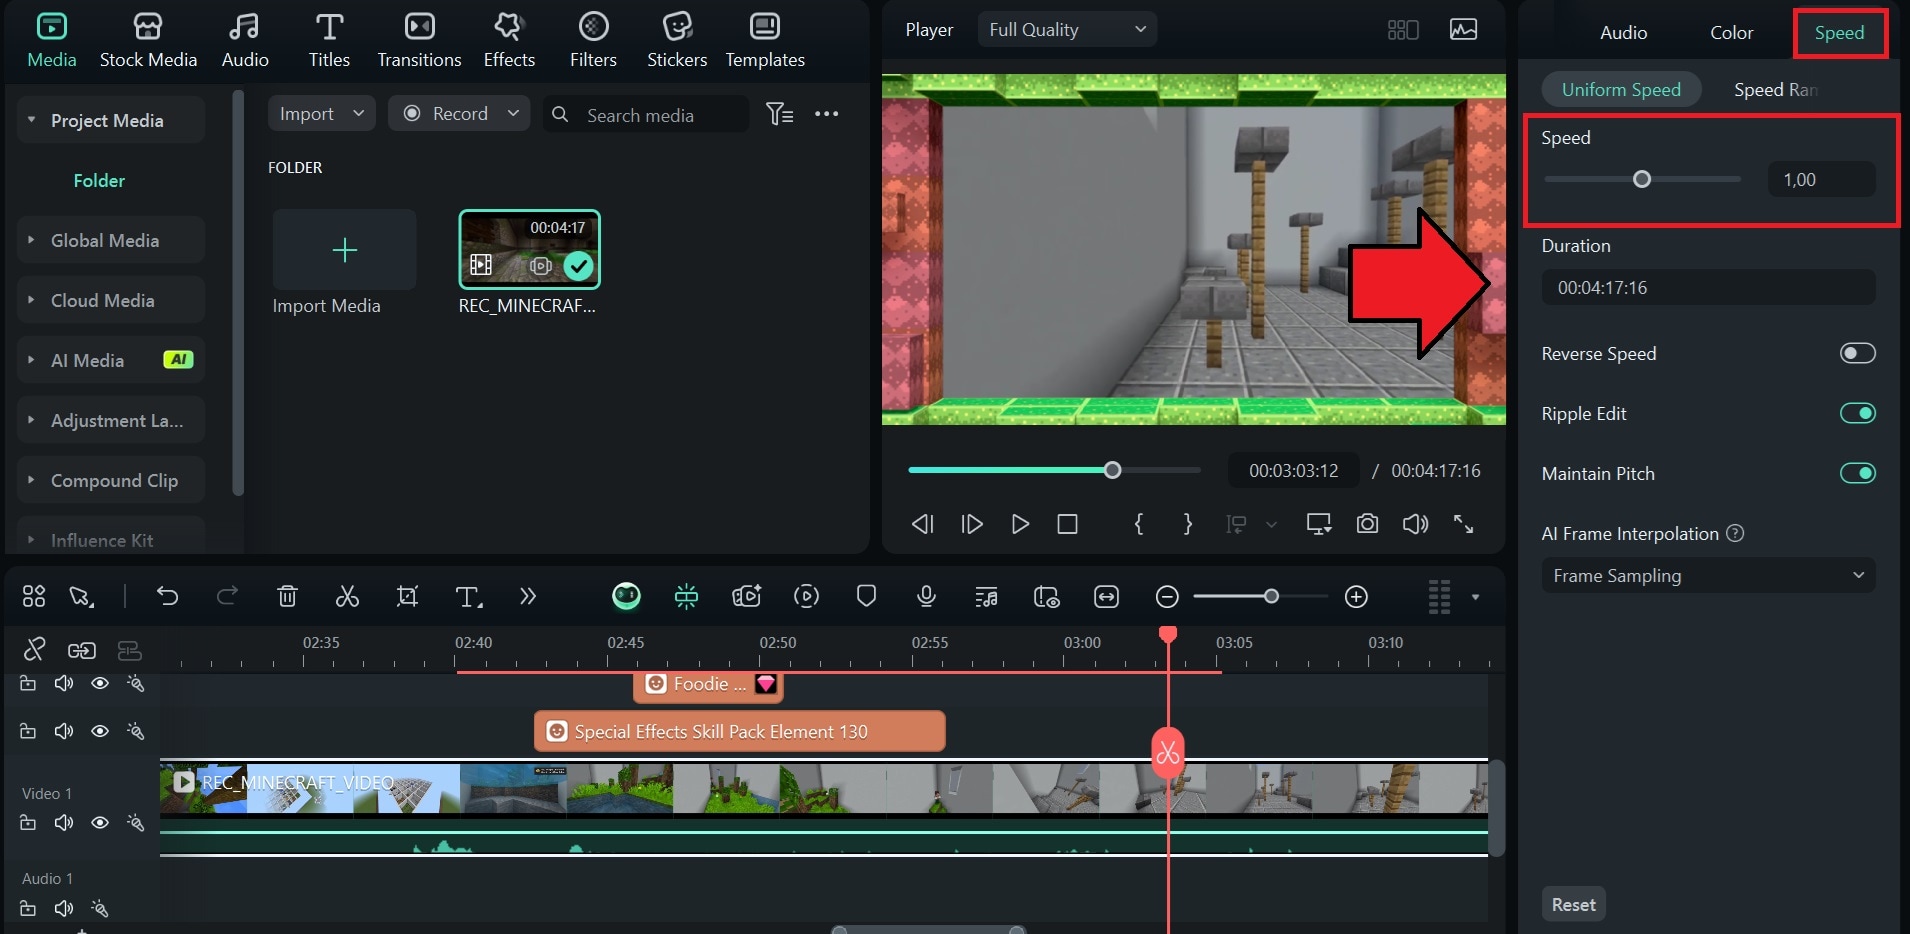Toggle the Reverse Speed switch
Image resolution: width=1910 pixels, height=934 pixels.
[1857, 353]
